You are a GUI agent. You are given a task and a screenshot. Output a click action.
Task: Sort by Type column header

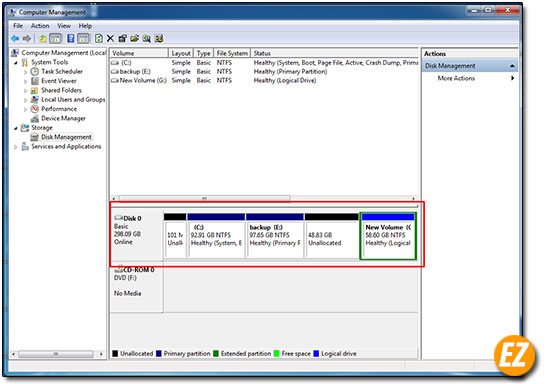point(204,53)
